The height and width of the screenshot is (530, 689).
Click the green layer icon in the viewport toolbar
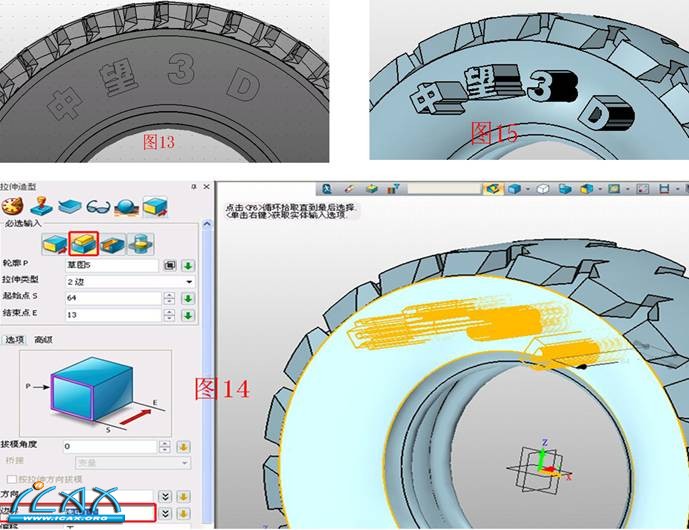click(x=372, y=189)
